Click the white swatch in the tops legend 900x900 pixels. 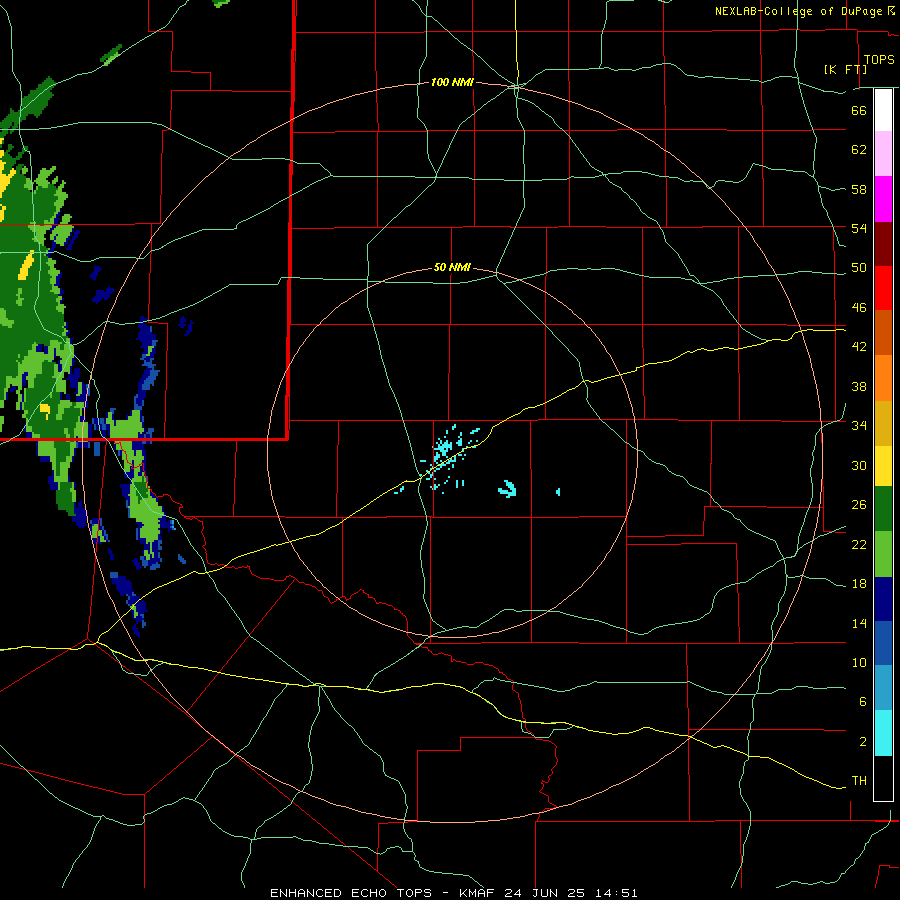(883, 110)
